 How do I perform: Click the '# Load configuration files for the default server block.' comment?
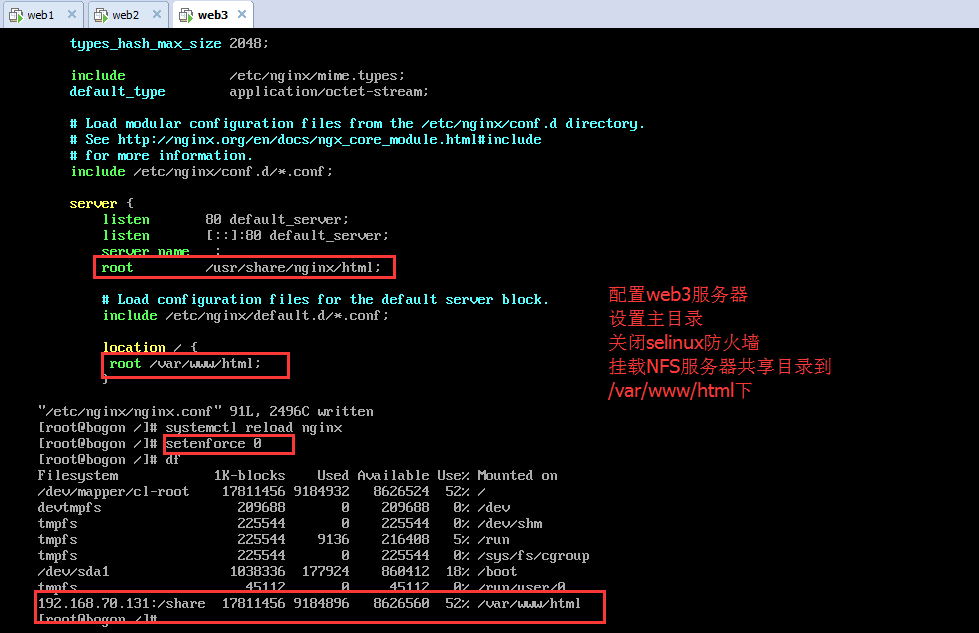[325, 300]
